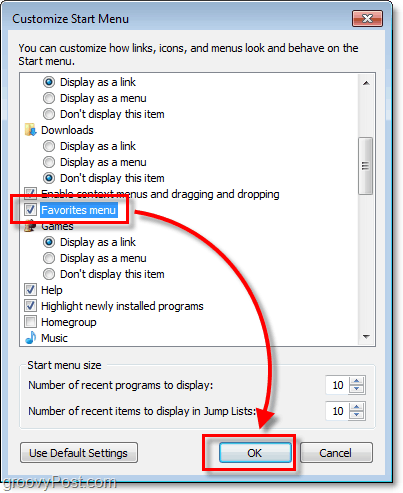Click the list's scroll down arrow
403x493 pixels.
click(366, 337)
